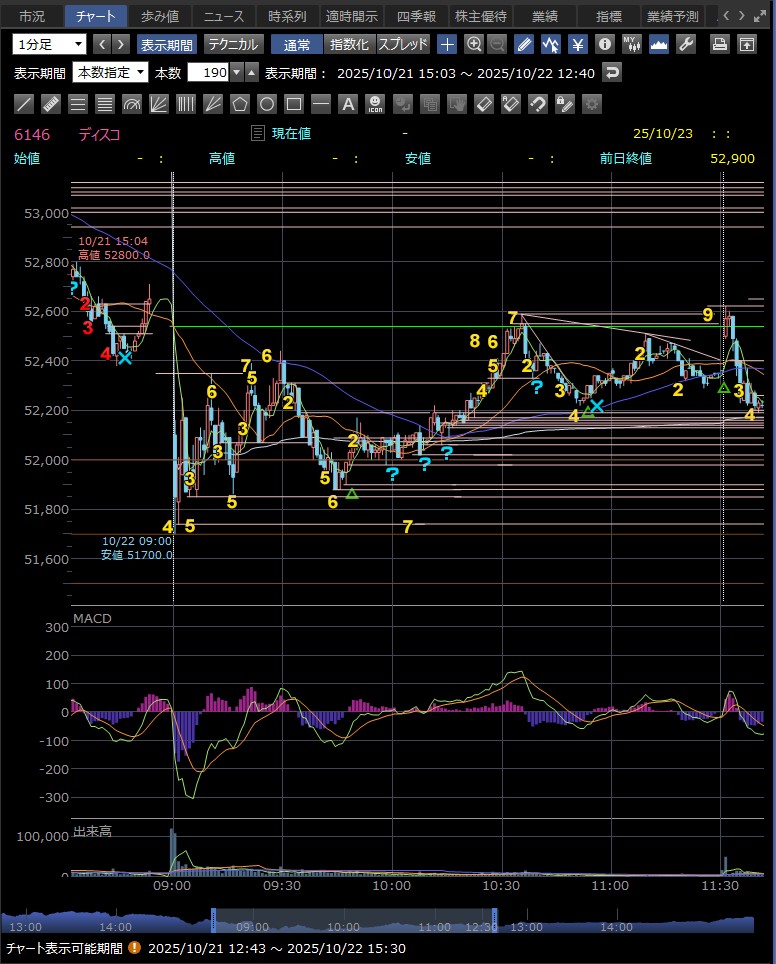776x964 pixels.
Task: Select the eraser tool in drawing toolbar
Action: tap(483, 104)
